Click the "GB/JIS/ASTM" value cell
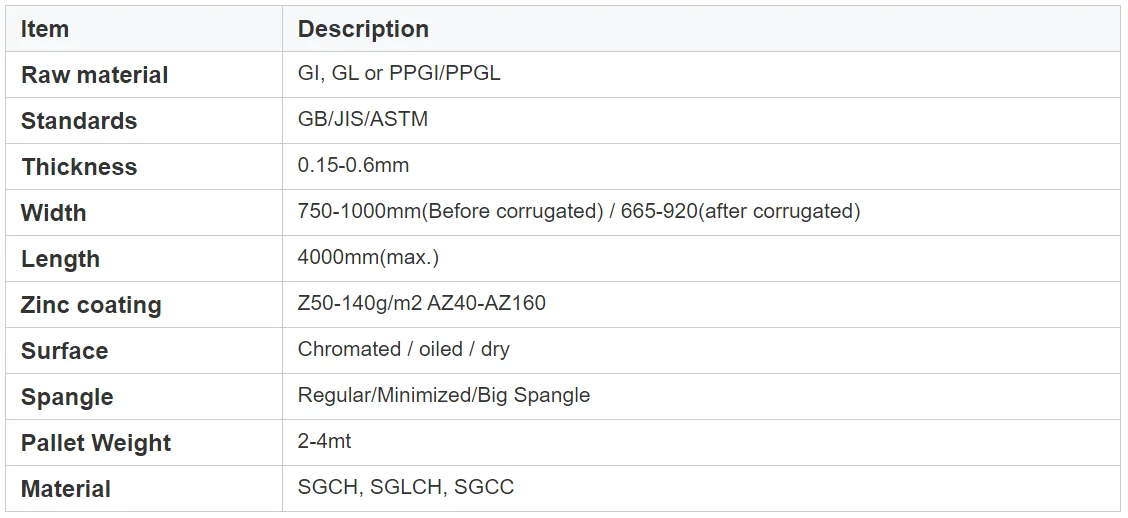The width and height of the screenshot is (1128, 518). pyautogui.click(x=363, y=120)
